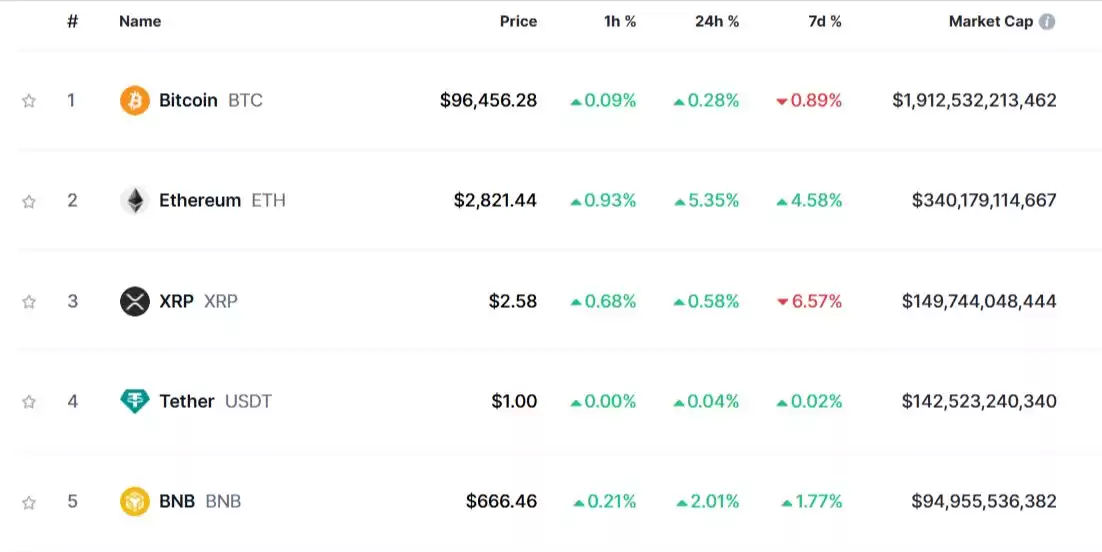Screen dimensions: 1102x552
Task: Click the XRP black logo icon
Action: coord(134,302)
